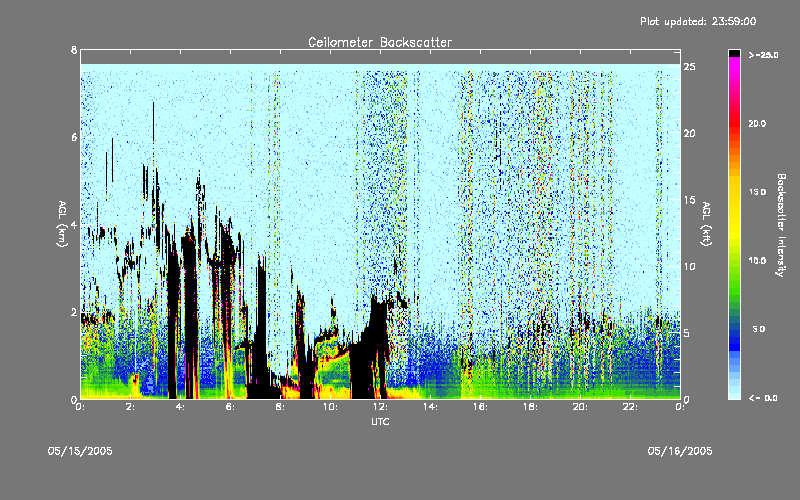Image resolution: width=800 pixels, height=500 pixels.
Task: Click the 5 kft tick label
Action: (687, 333)
